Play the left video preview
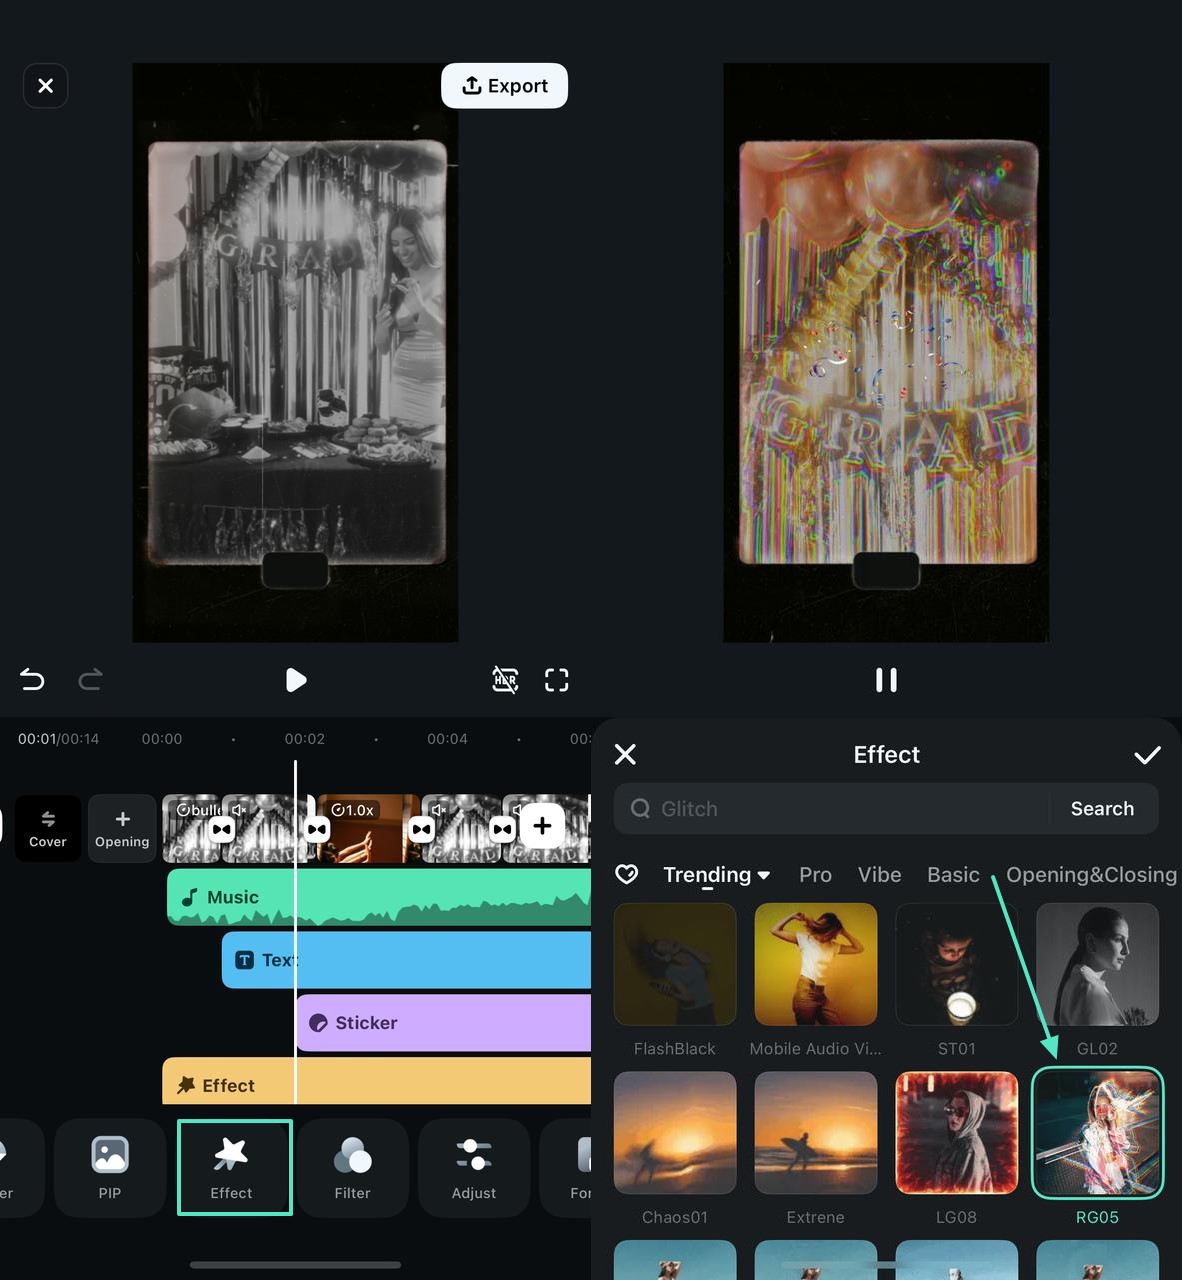 [296, 680]
